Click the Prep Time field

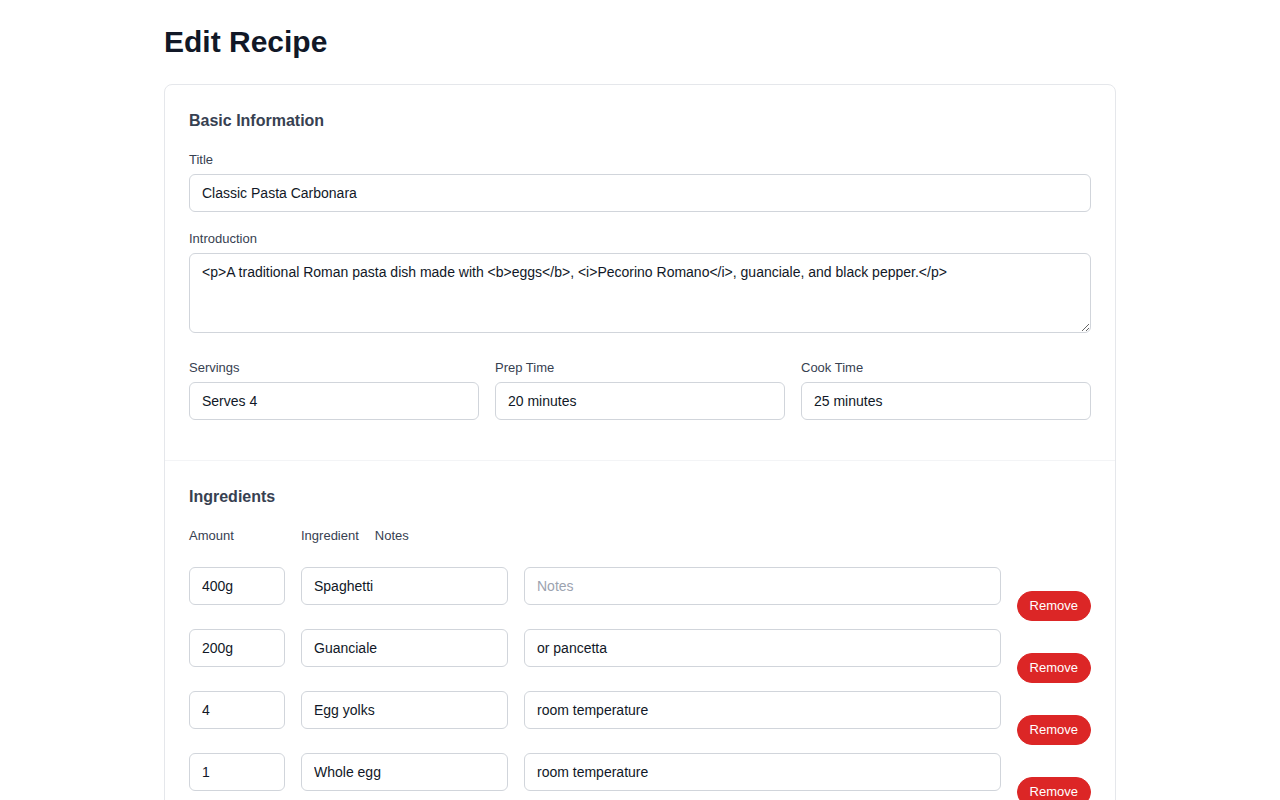click(640, 400)
